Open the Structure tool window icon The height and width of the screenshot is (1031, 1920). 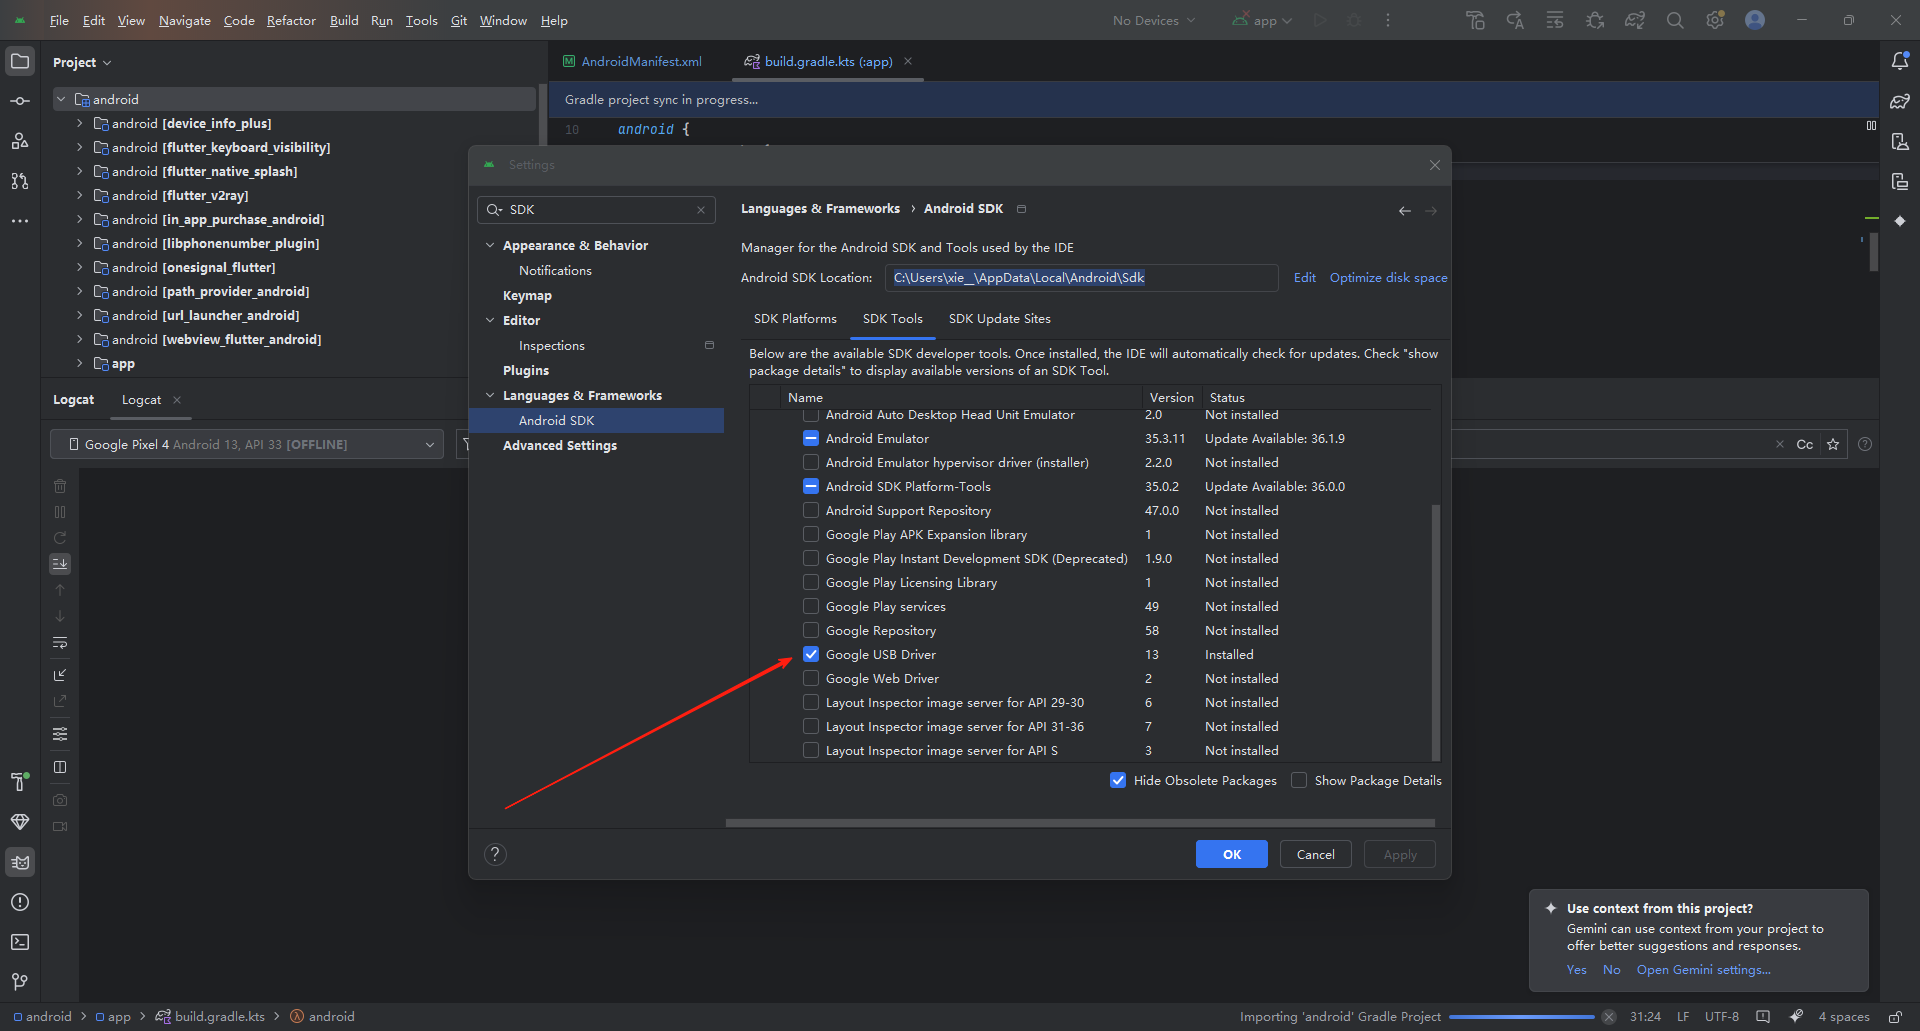click(x=20, y=141)
